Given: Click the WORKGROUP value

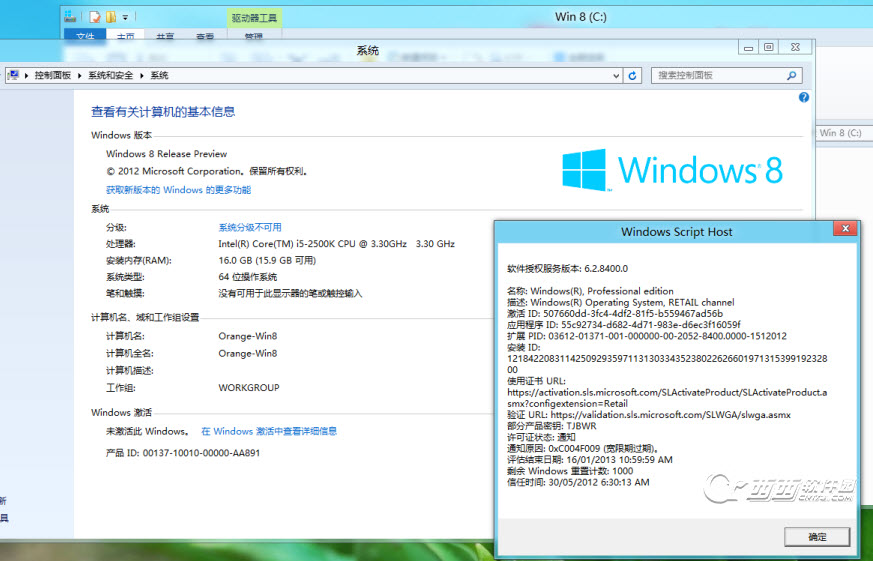Looking at the screenshot, I should [249, 388].
